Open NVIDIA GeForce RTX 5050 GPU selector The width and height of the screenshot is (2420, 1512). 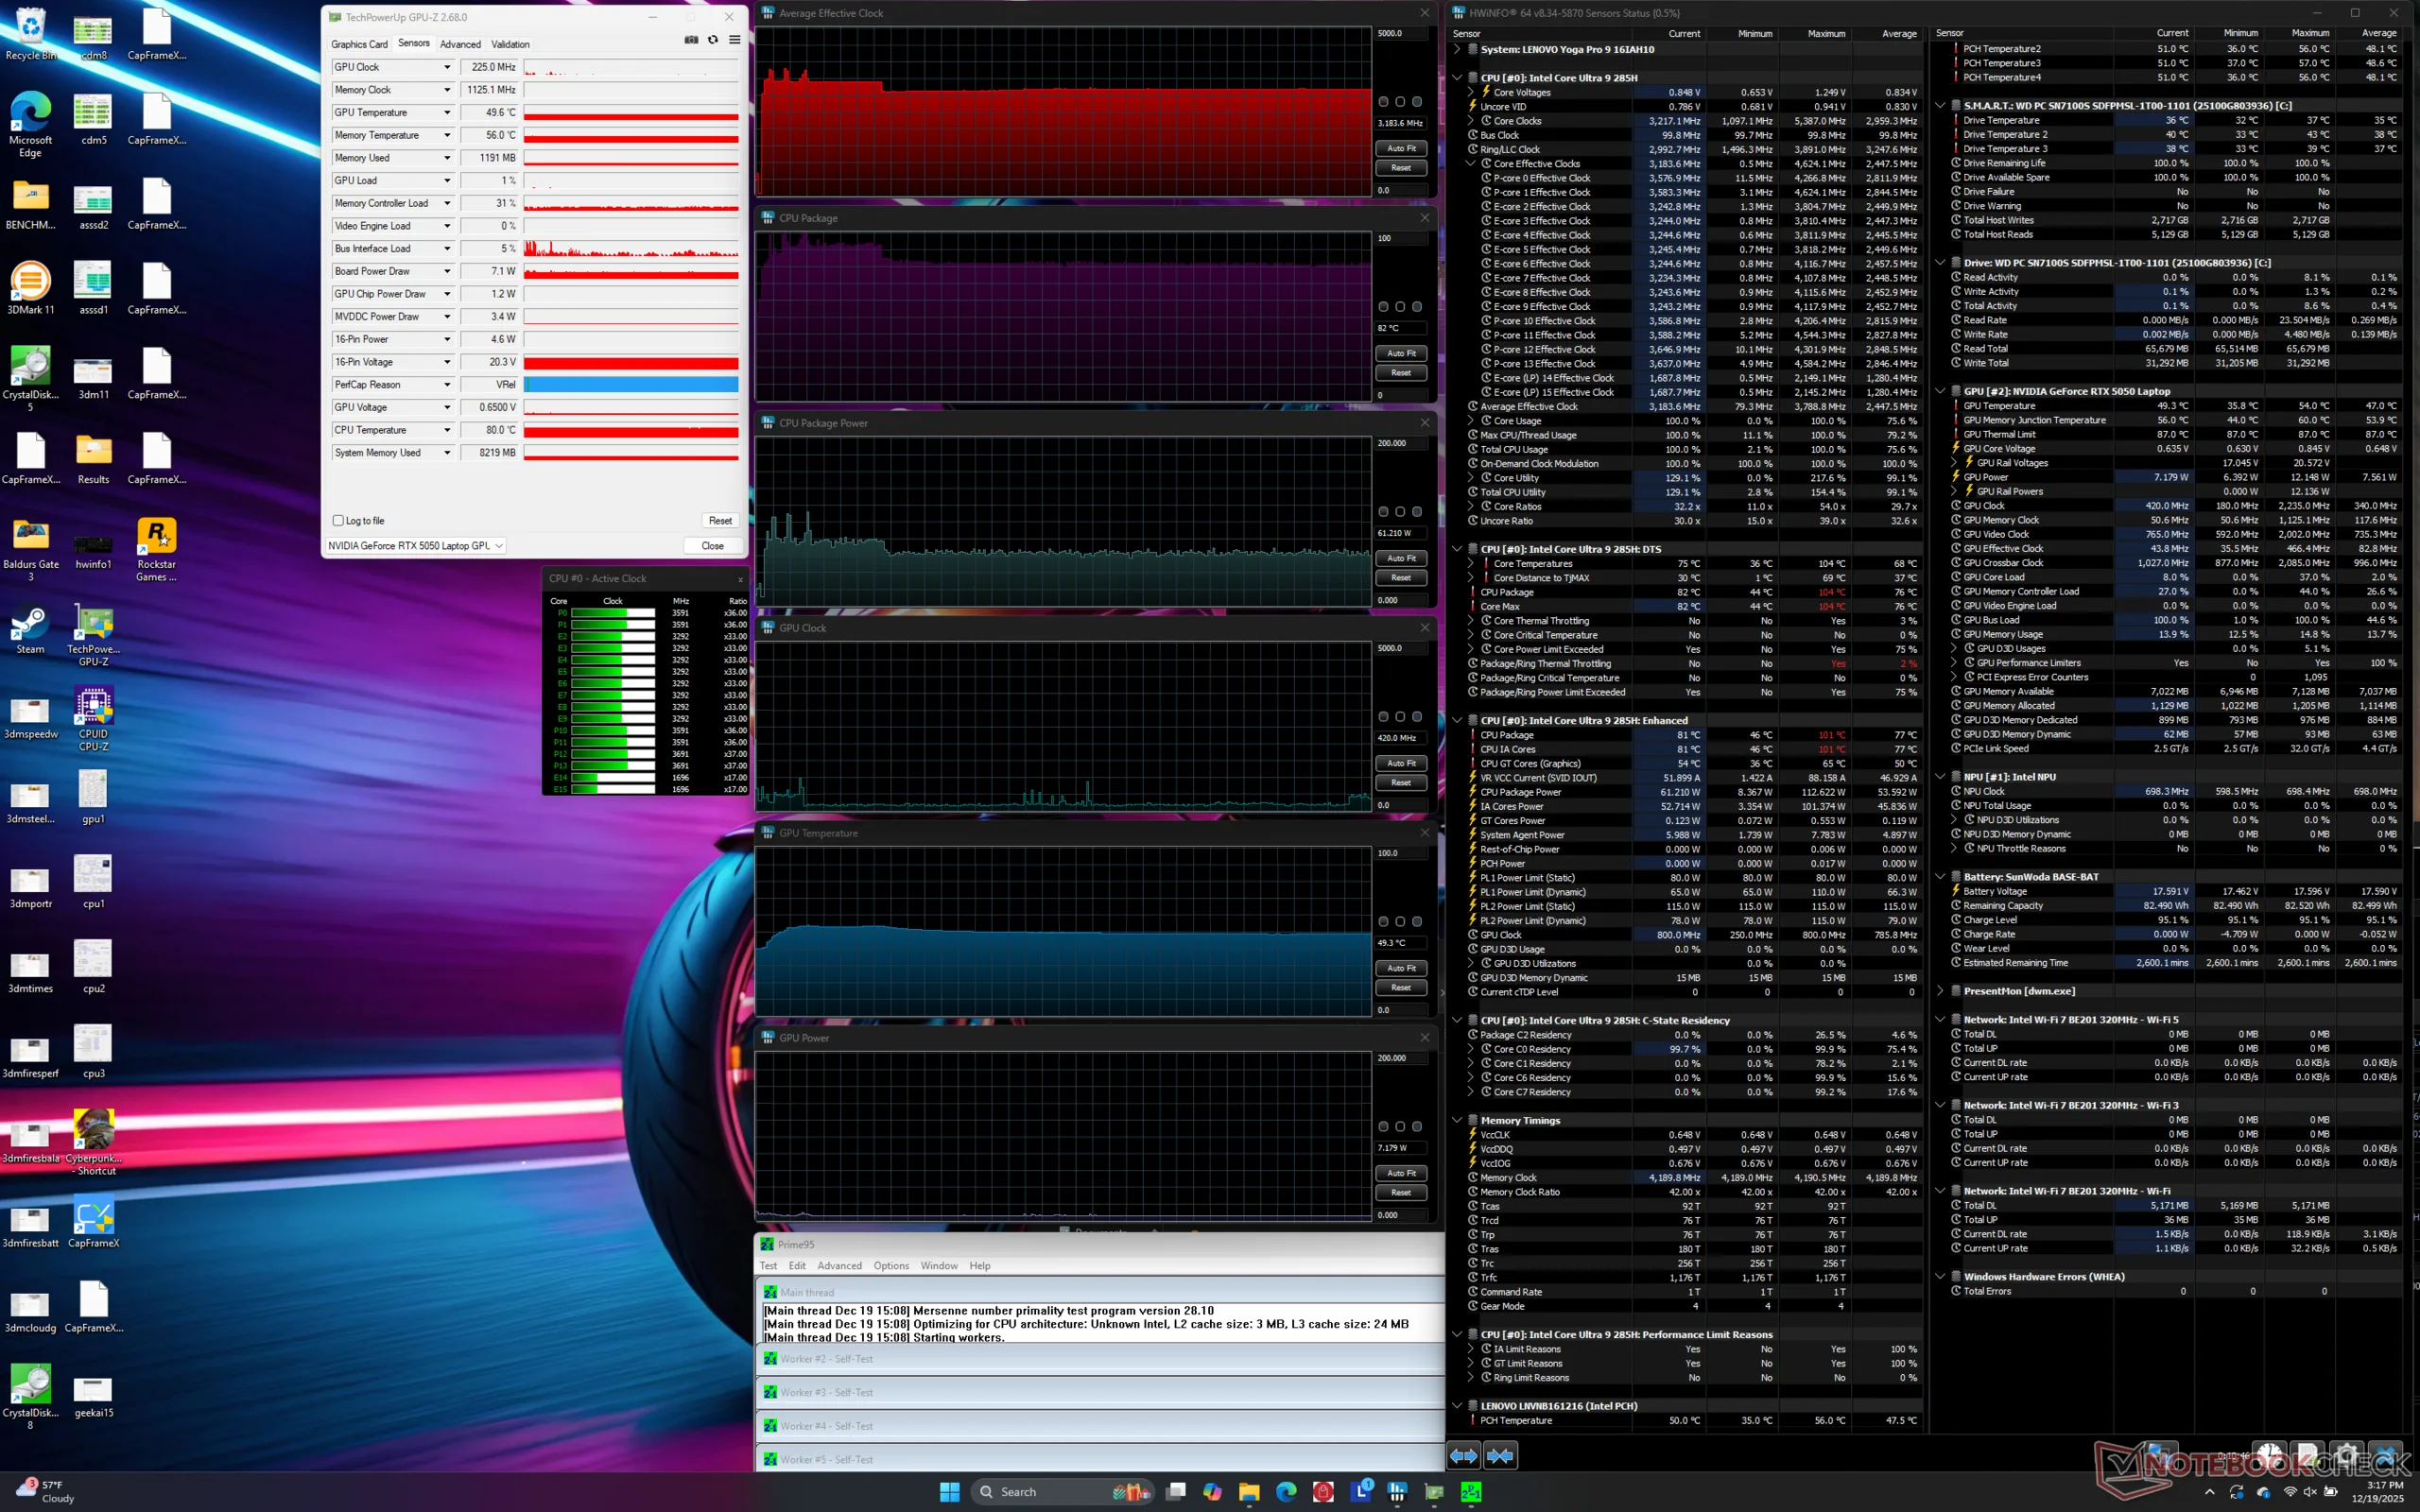(x=416, y=546)
